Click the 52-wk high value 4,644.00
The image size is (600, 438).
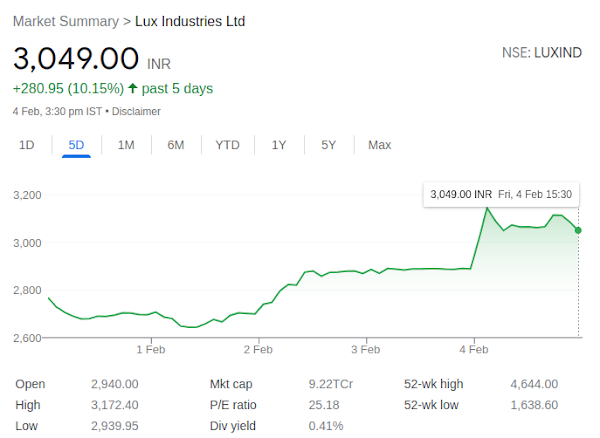[534, 384]
